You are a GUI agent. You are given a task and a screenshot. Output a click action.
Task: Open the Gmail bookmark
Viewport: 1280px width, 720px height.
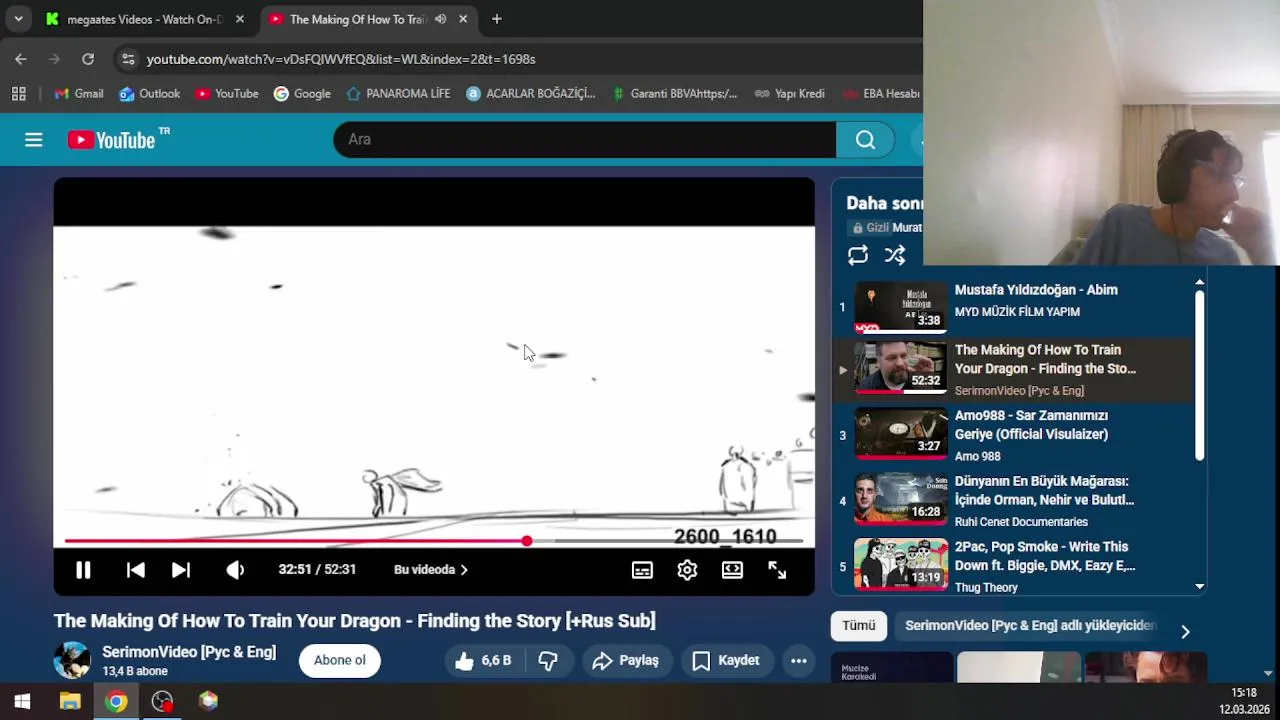click(x=78, y=94)
